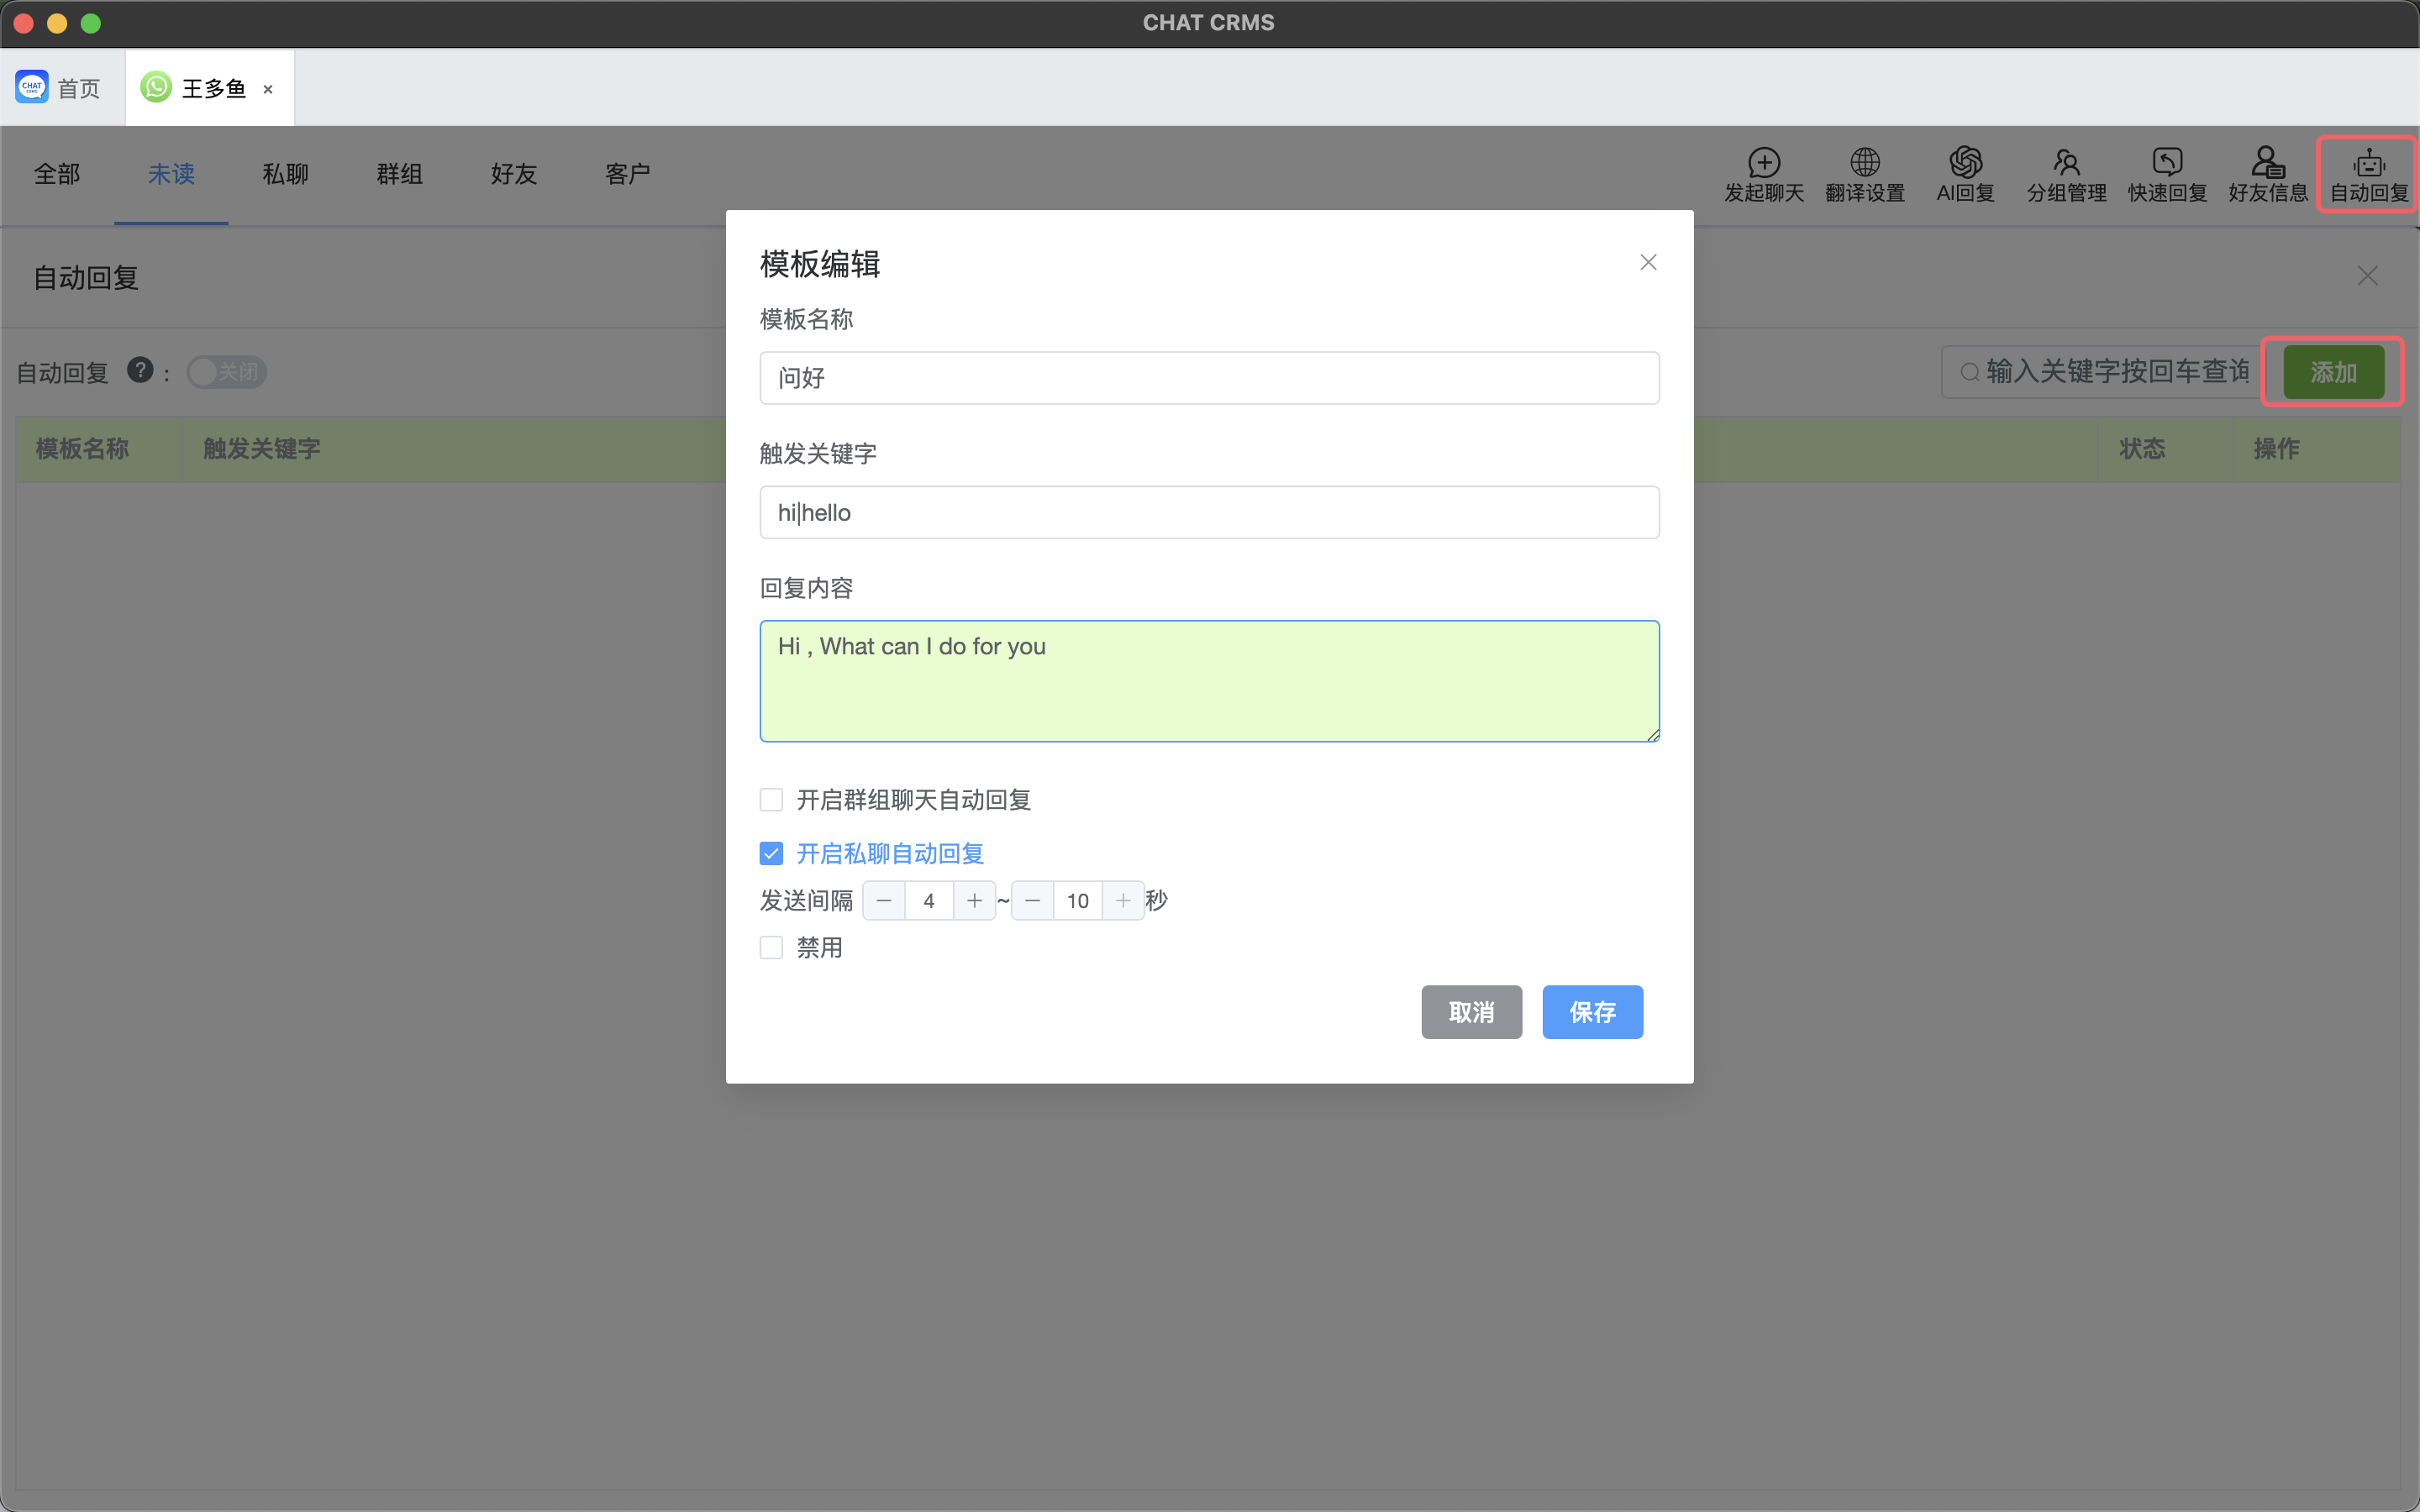The image size is (2420, 1512).
Task: Click the minimum interval value 4
Action: point(929,901)
